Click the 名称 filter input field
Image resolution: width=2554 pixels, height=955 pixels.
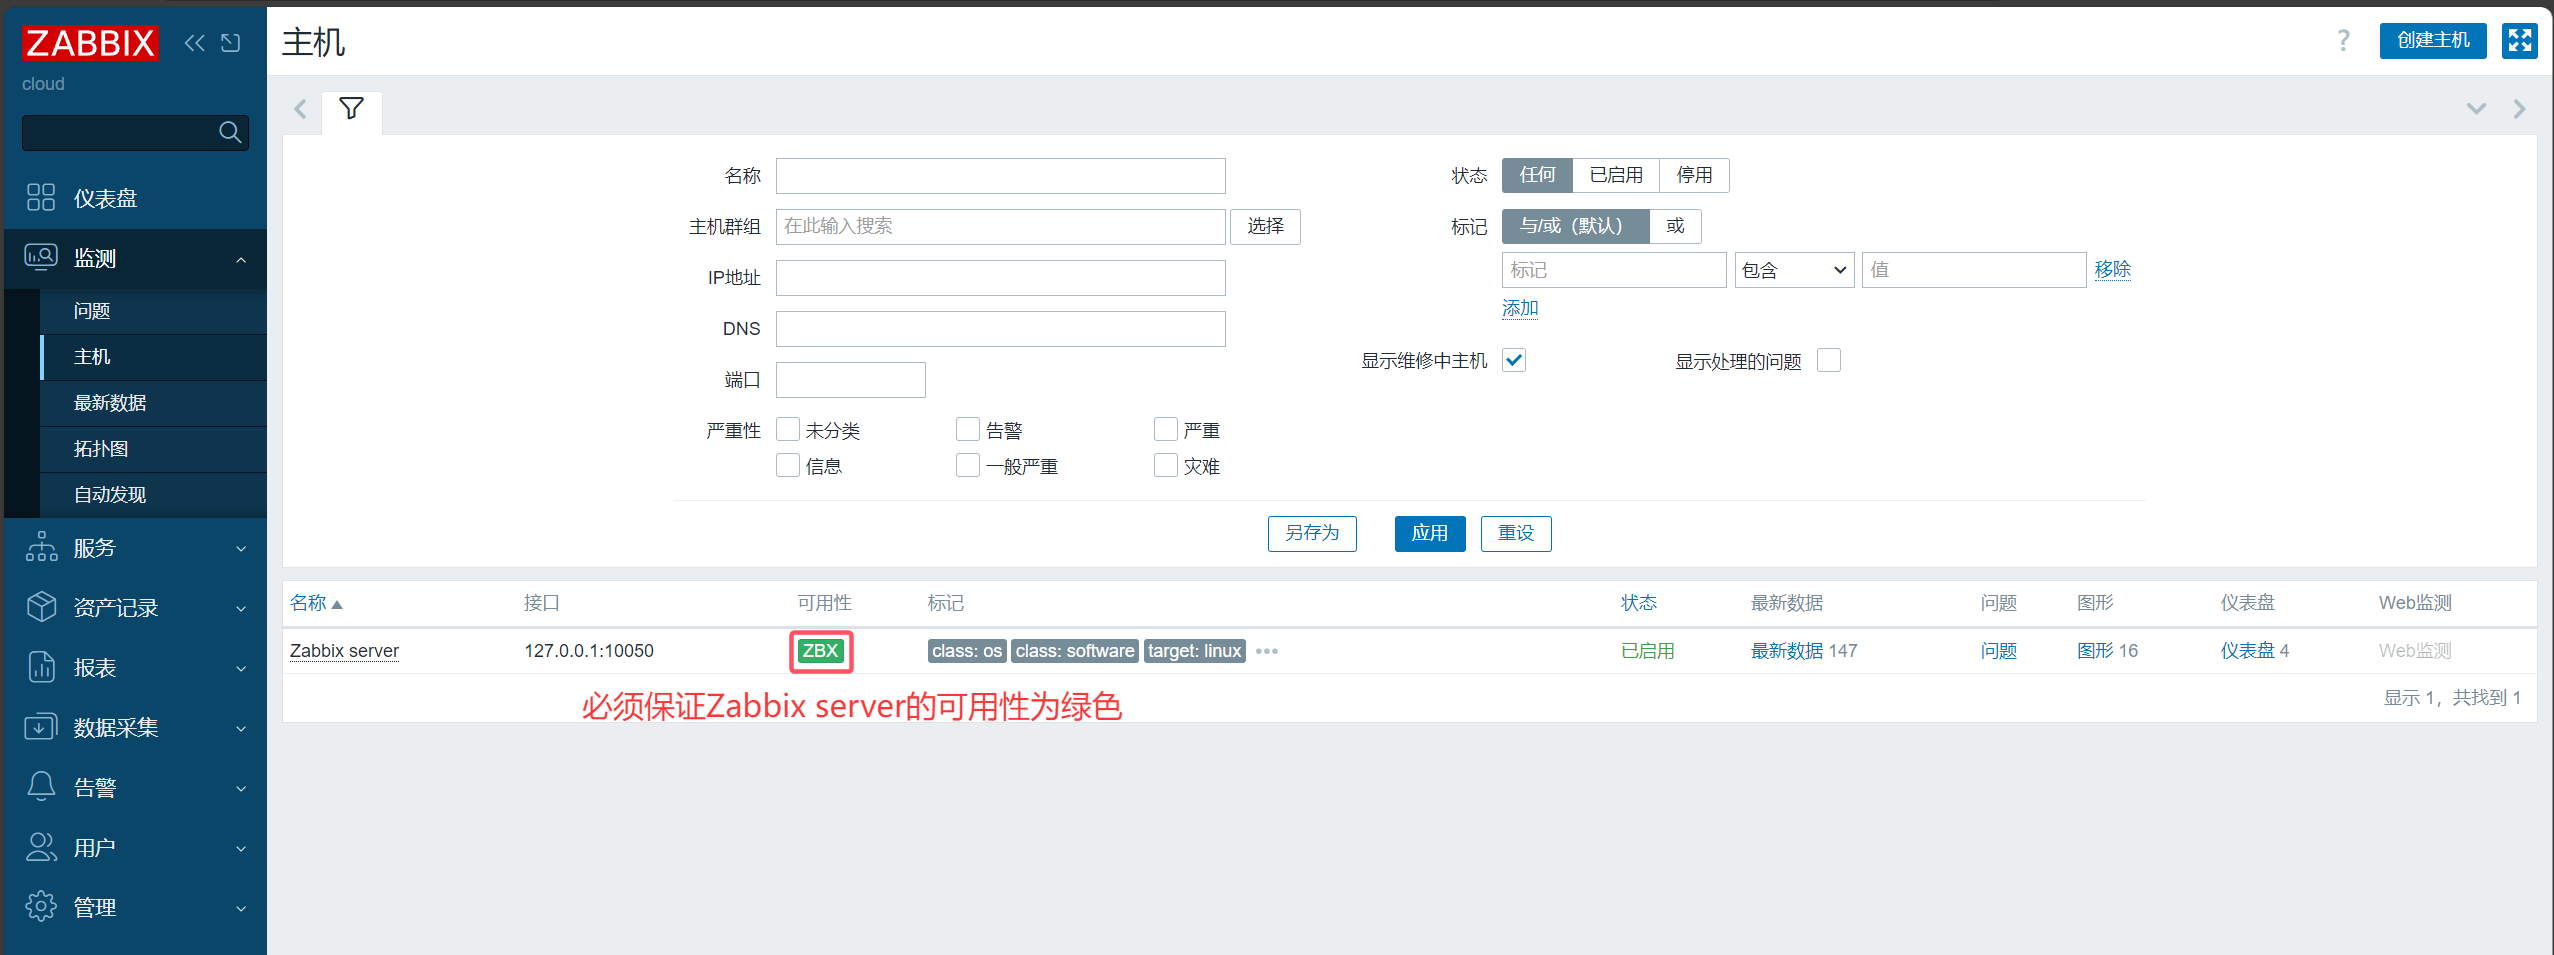tap(1001, 176)
